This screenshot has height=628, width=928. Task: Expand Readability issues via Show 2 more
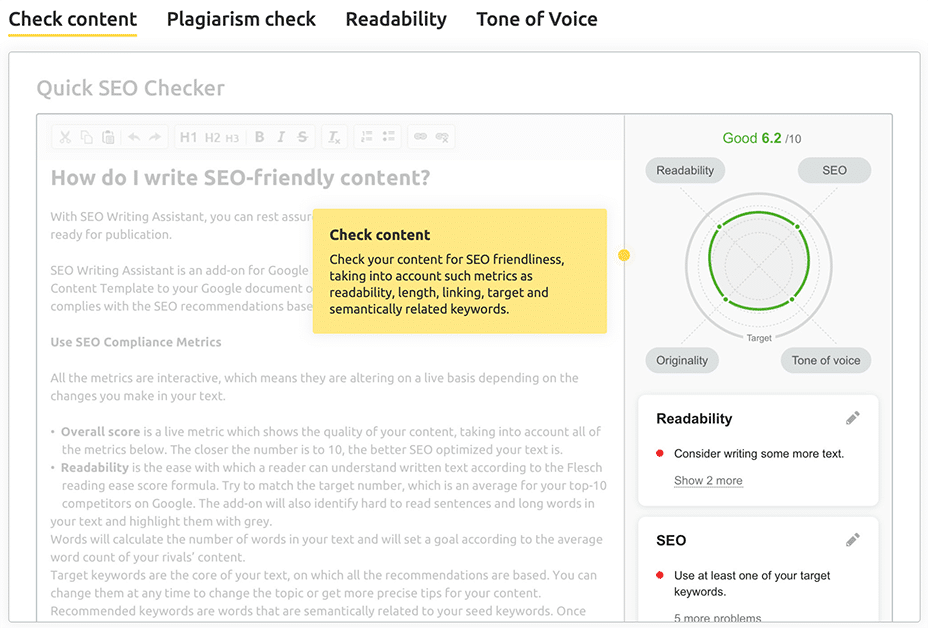click(708, 481)
